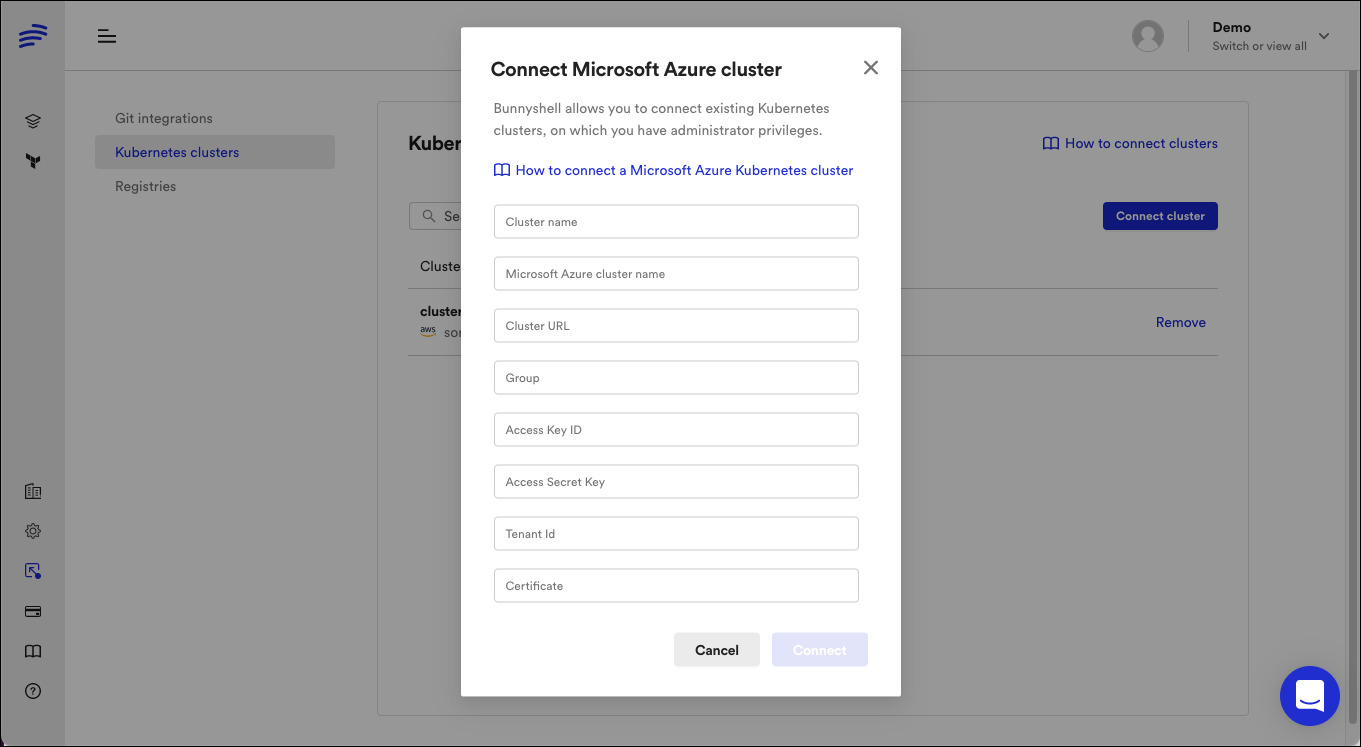Click the Cancel button
The height and width of the screenshot is (747, 1361).
click(x=717, y=650)
